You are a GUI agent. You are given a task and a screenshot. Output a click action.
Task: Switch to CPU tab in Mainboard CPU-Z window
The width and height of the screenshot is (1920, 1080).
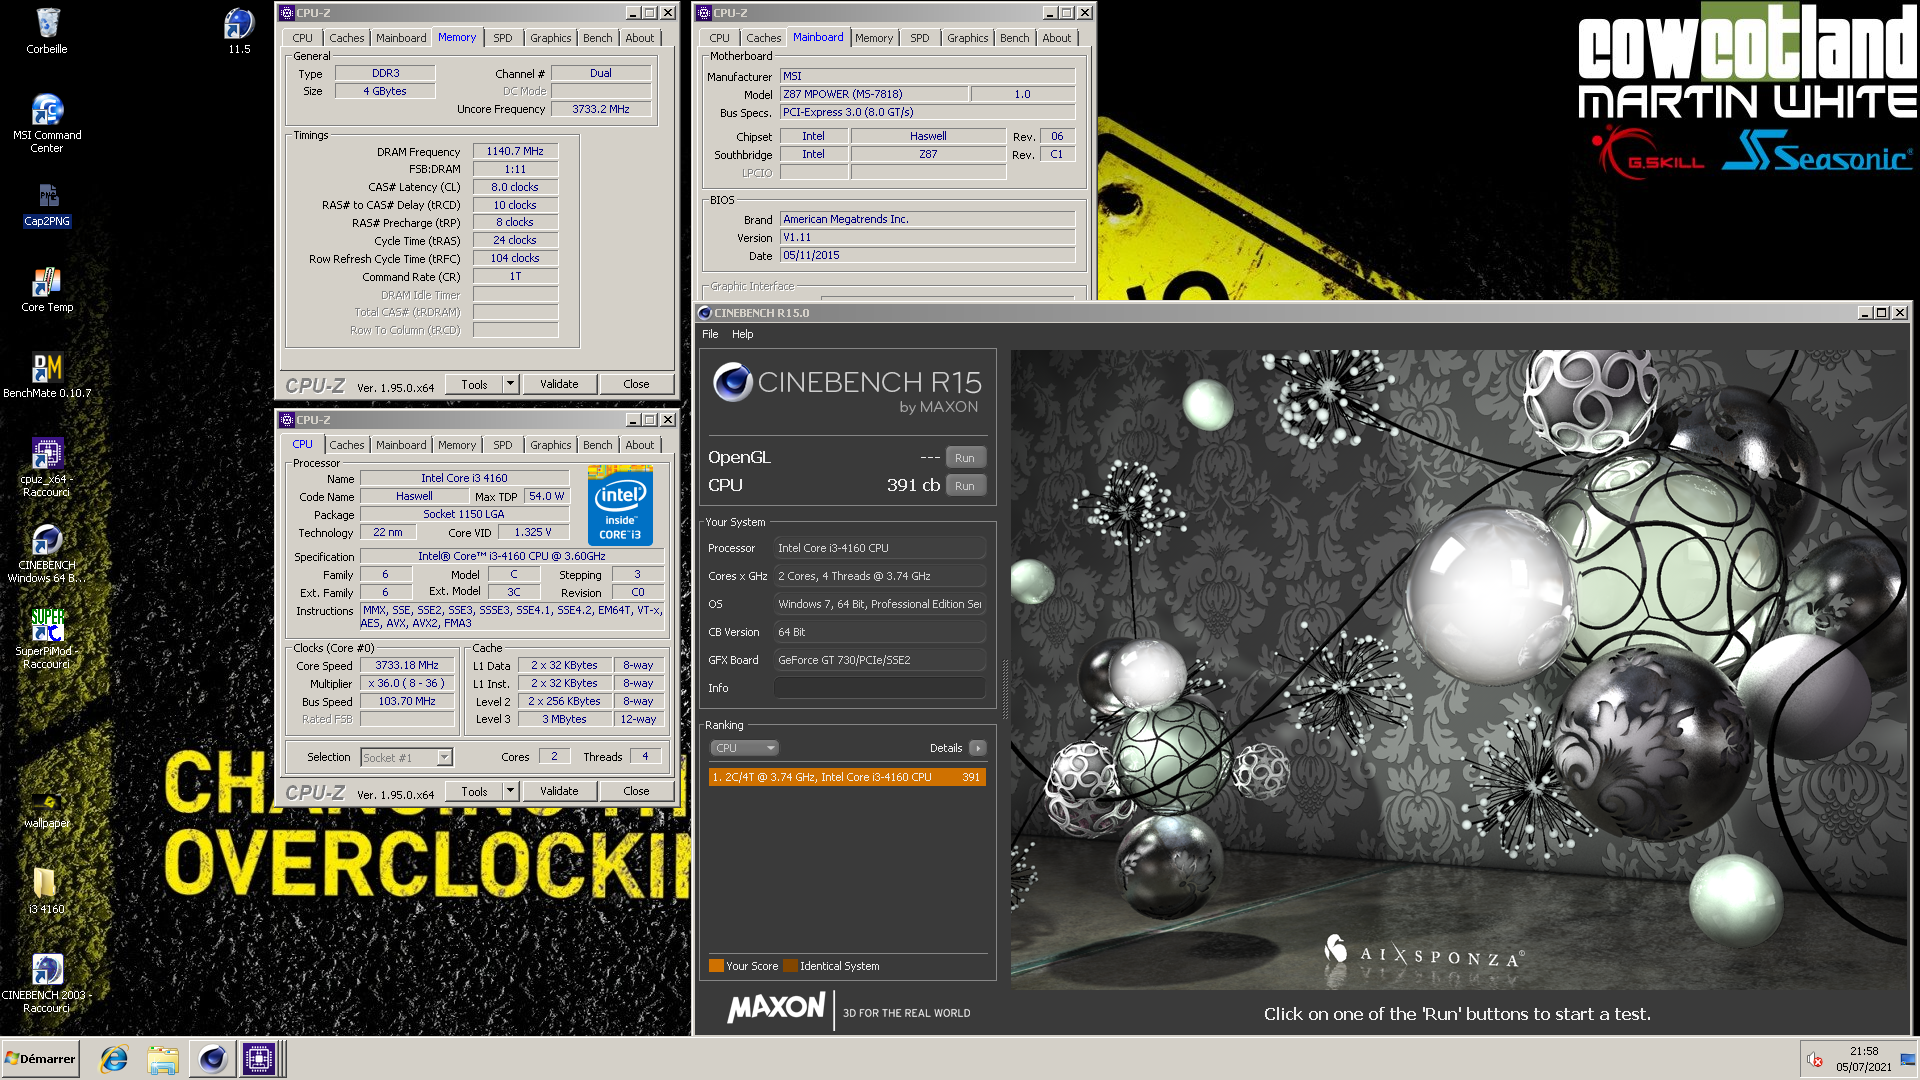pos(720,38)
